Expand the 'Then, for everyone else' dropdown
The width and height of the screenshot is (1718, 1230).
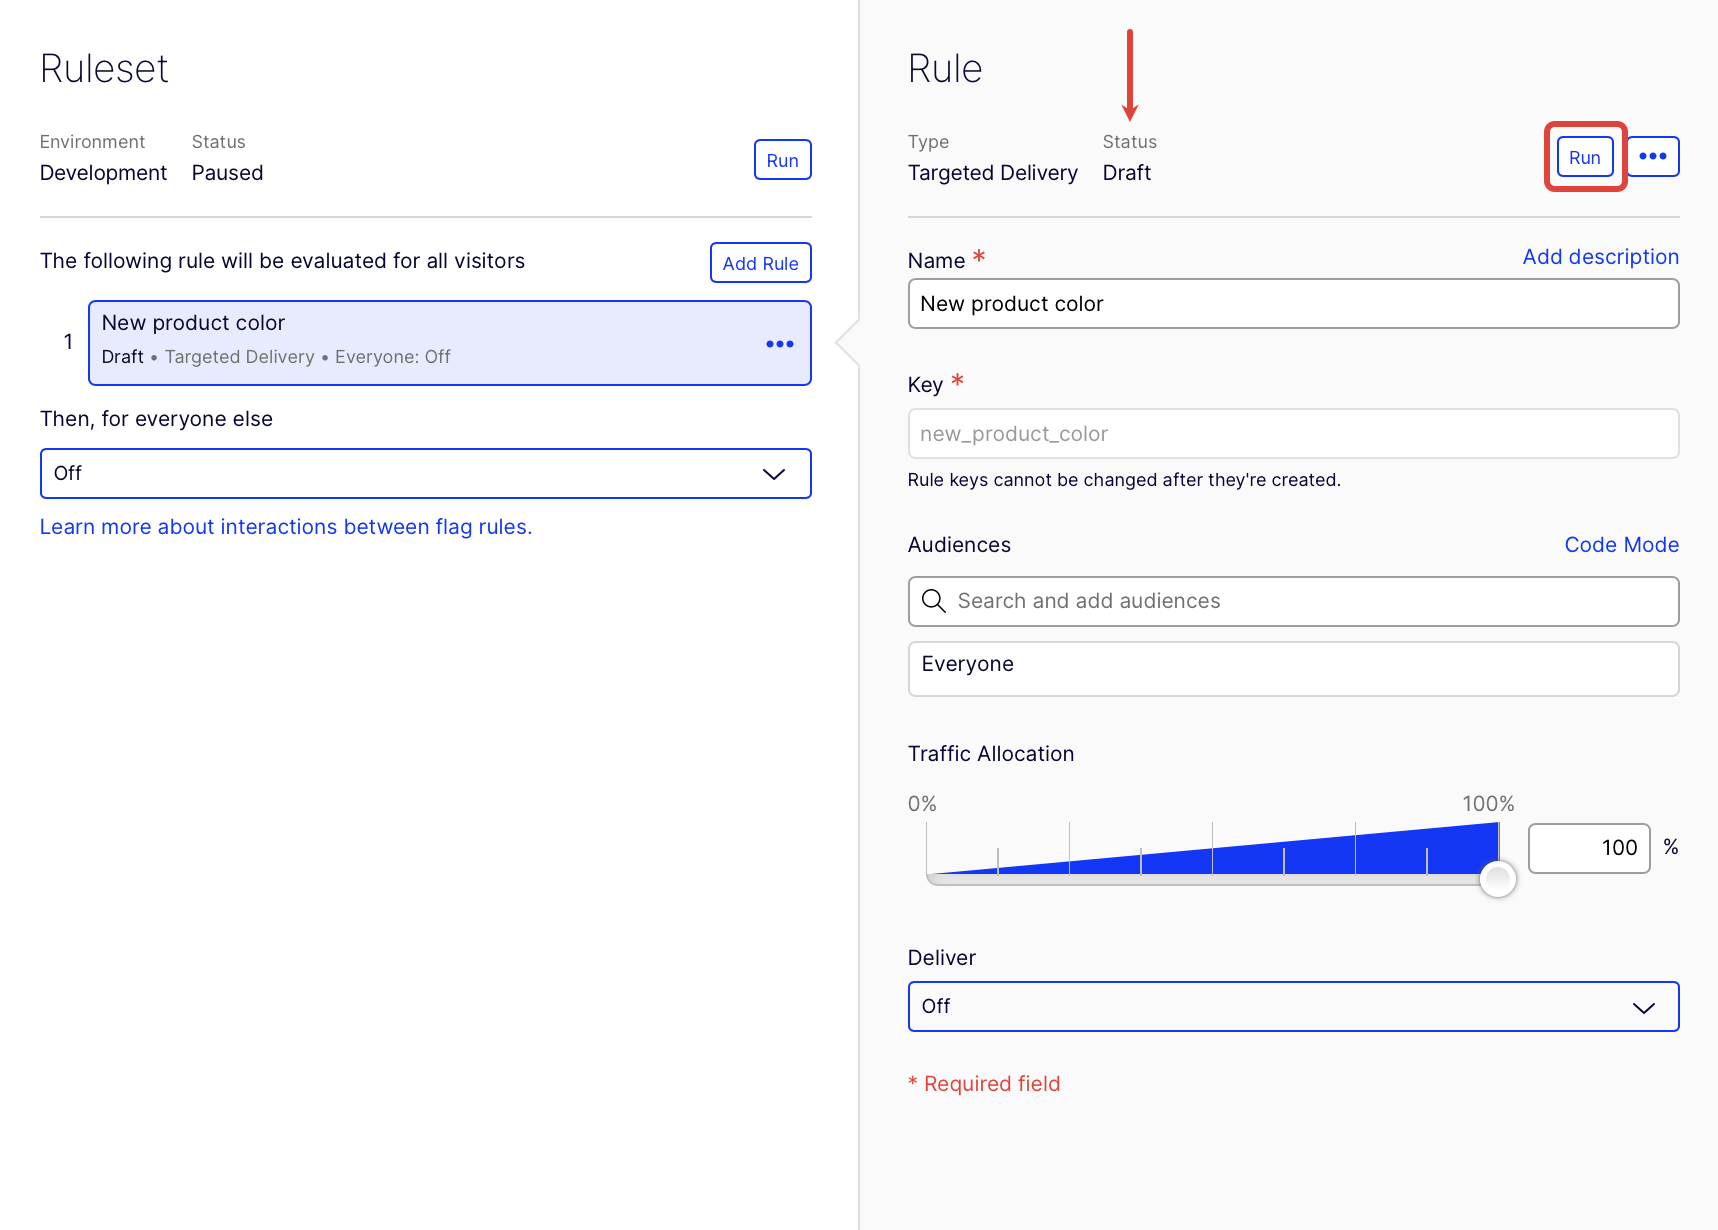click(400, 473)
